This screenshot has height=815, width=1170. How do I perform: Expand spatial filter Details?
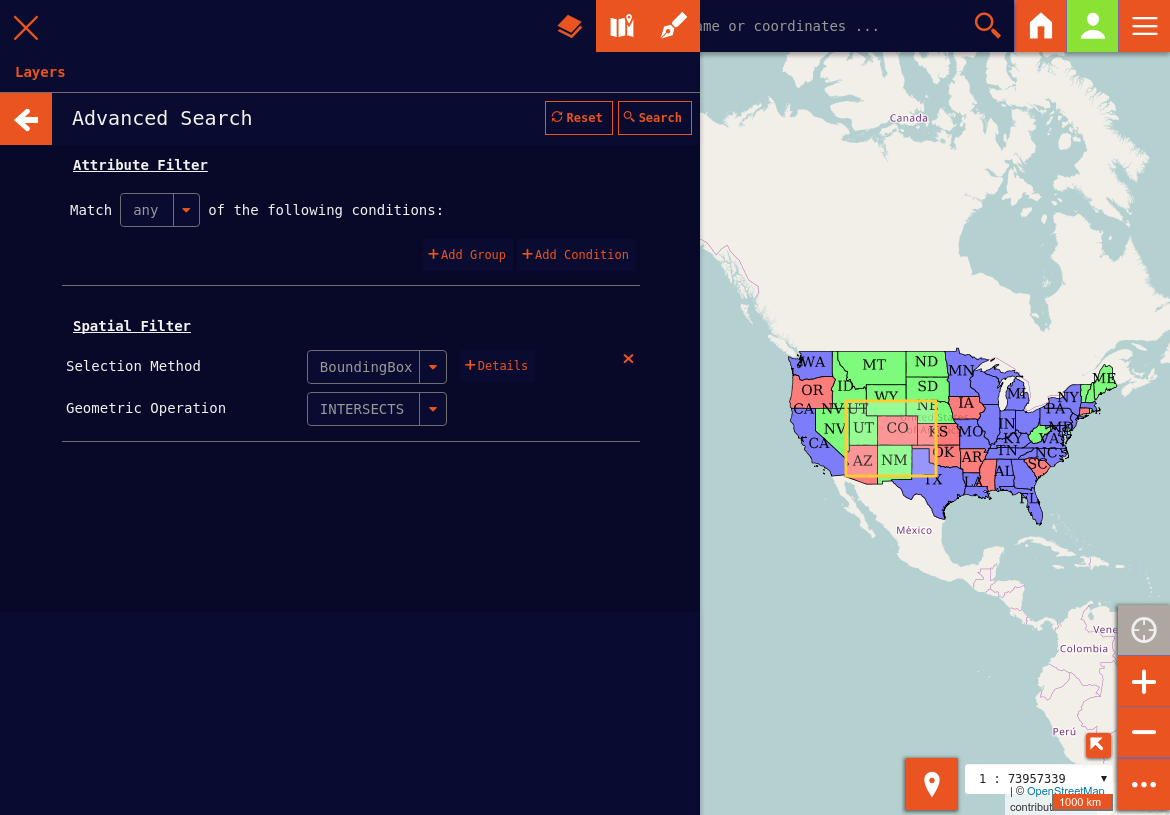click(x=497, y=366)
